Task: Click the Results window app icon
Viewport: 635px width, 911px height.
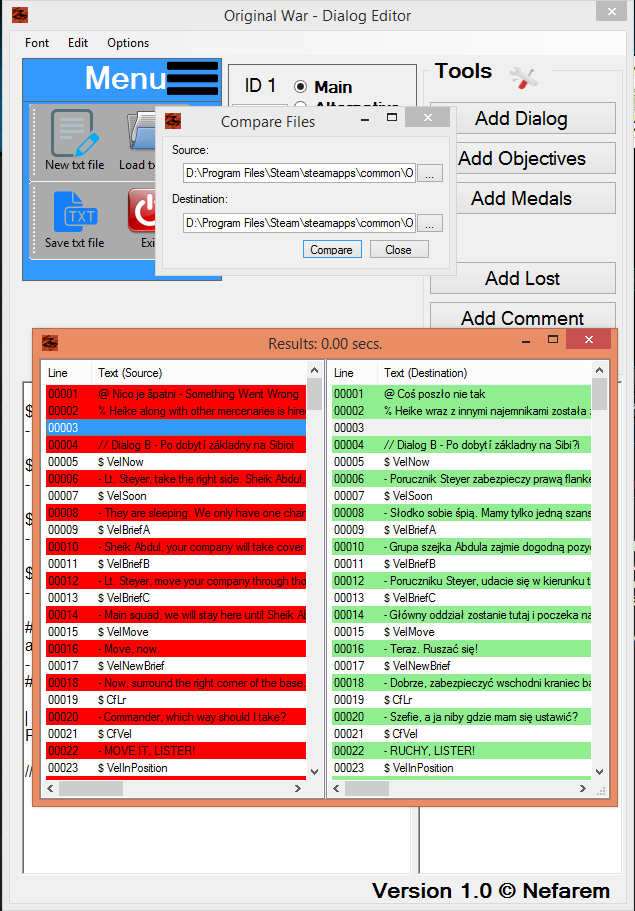Action: (x=50, y=343)
